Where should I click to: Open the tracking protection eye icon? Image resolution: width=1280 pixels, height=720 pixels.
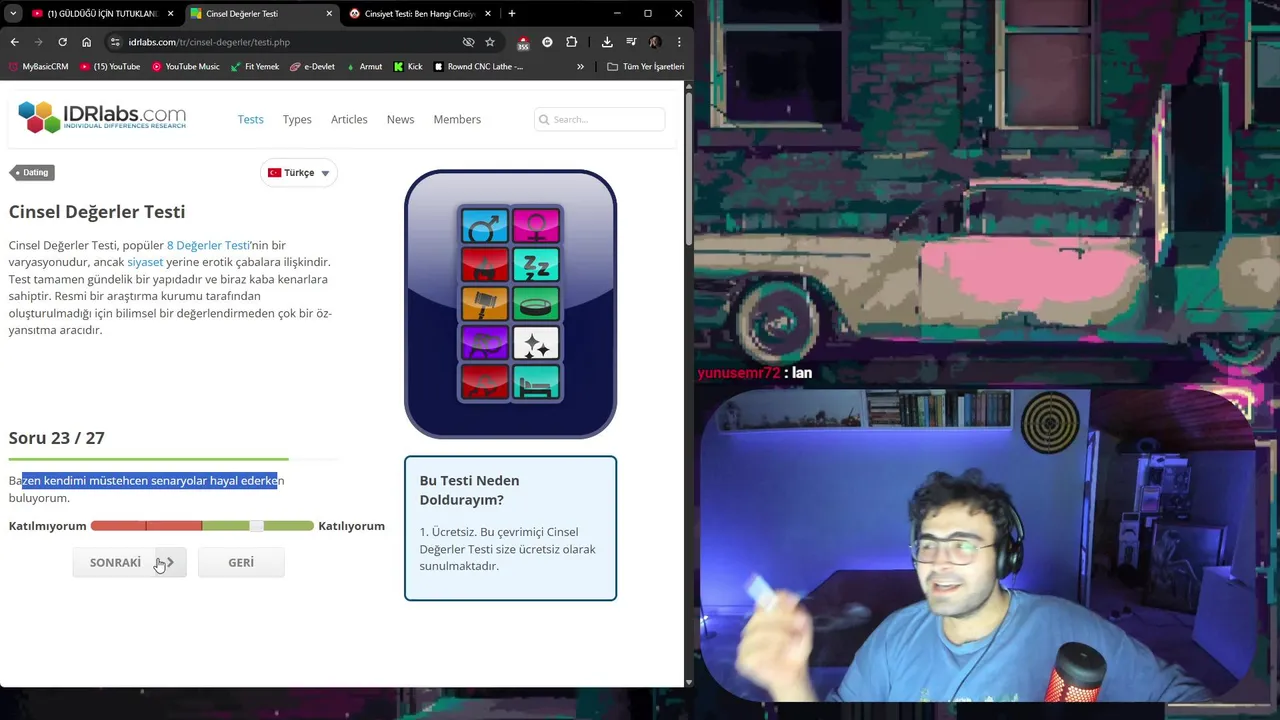[468, 42]
